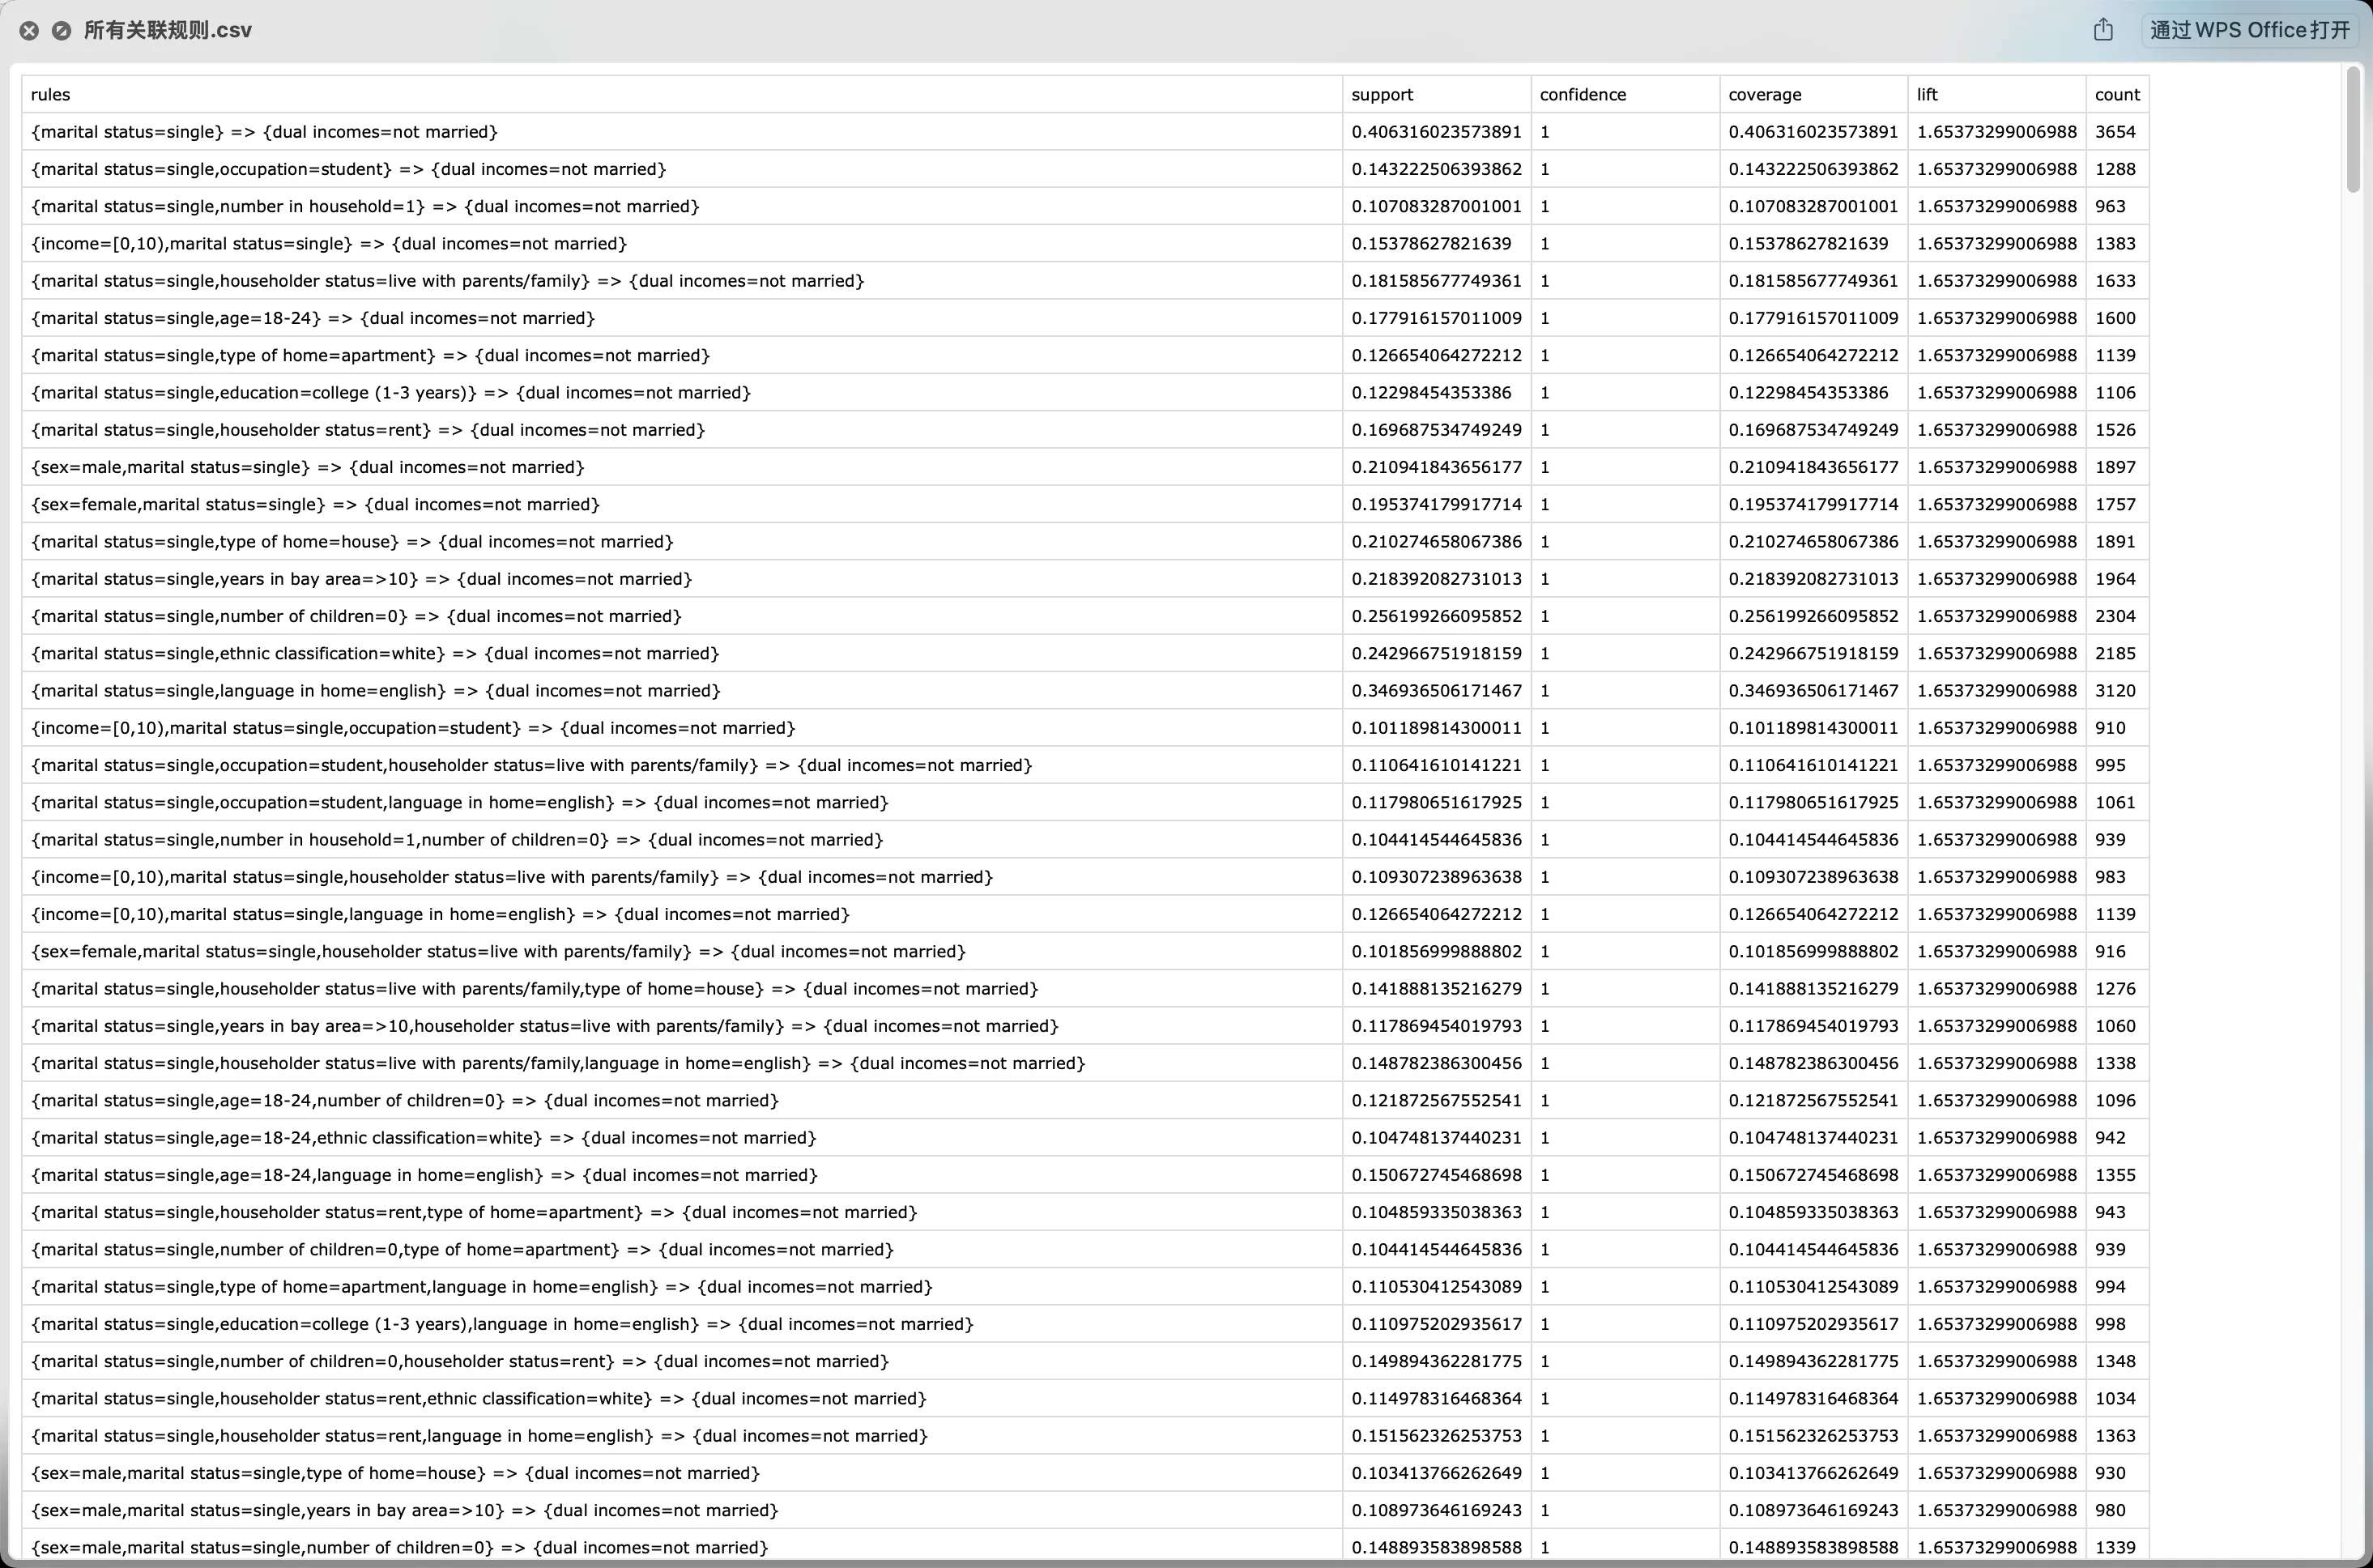Select the coverage column header

(1764, 95)
